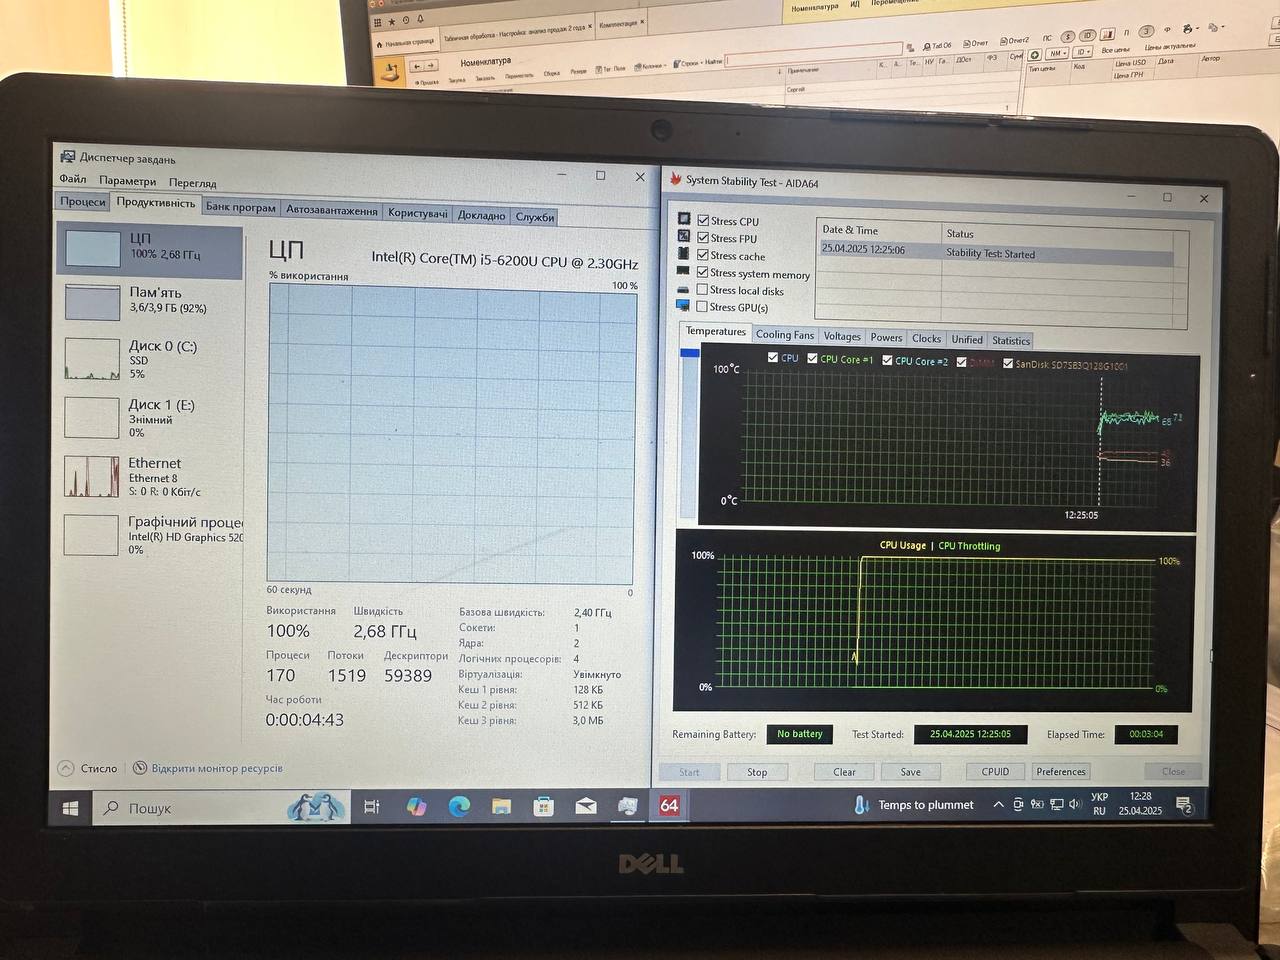Open the Mail app taskbar icon

point(585,806)
